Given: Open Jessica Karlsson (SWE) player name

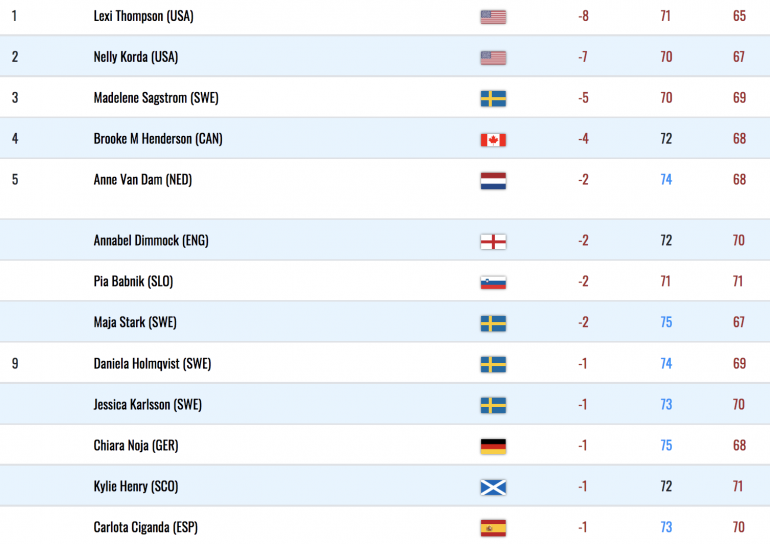Looking at the screenshot, I should (x=148, y=405).
